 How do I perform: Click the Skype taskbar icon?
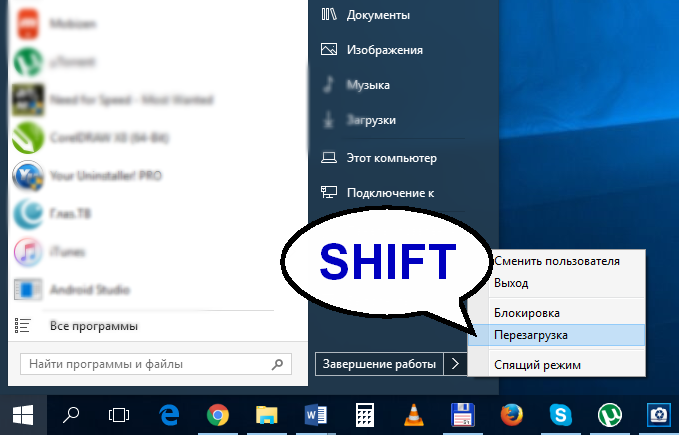click(559, 414)
